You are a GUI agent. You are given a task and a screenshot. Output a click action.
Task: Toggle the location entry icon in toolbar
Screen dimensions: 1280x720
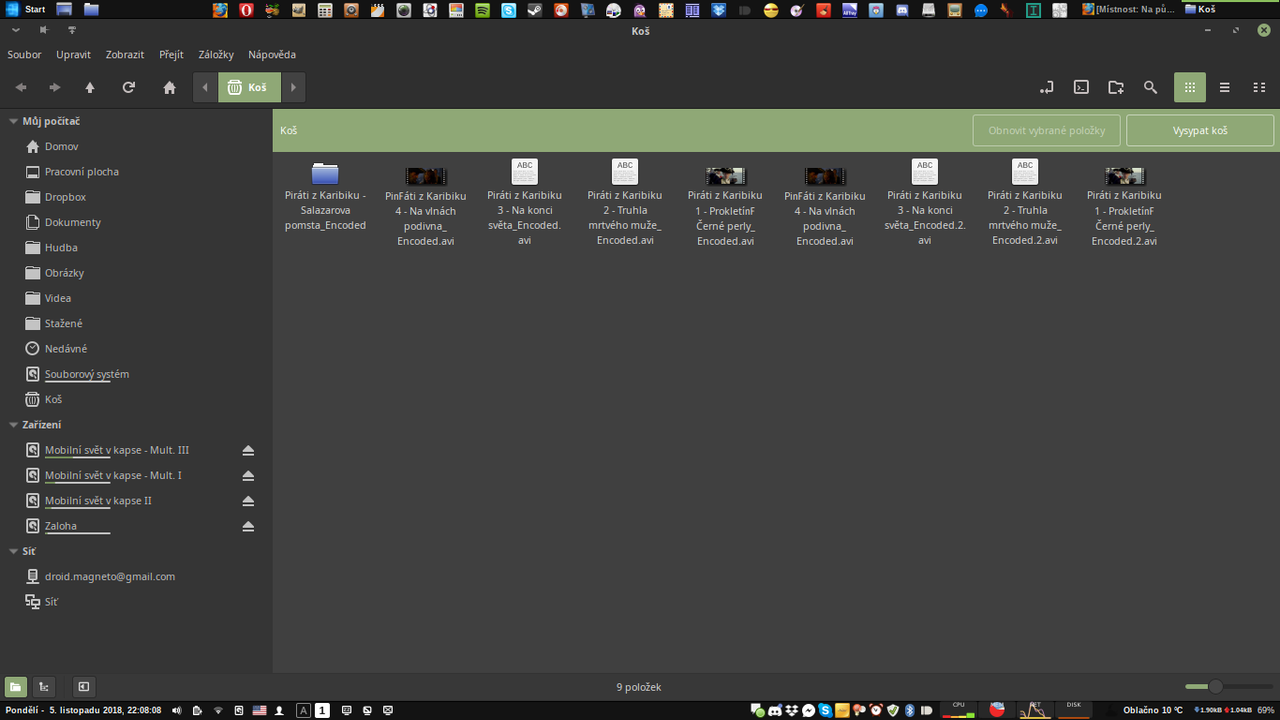(1047, 87)
